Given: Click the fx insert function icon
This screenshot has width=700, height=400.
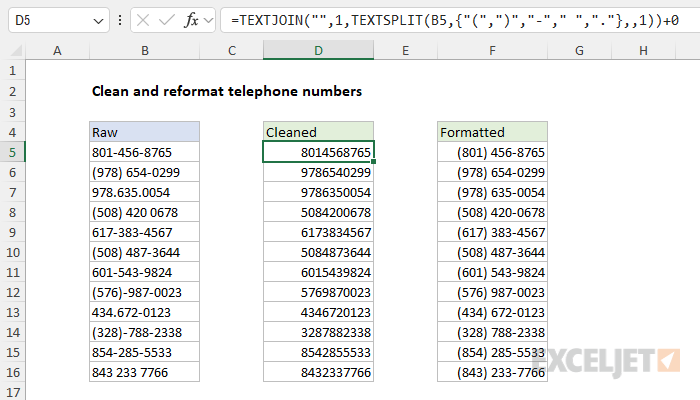Looking at the screenshot, I should pos(192,20).
